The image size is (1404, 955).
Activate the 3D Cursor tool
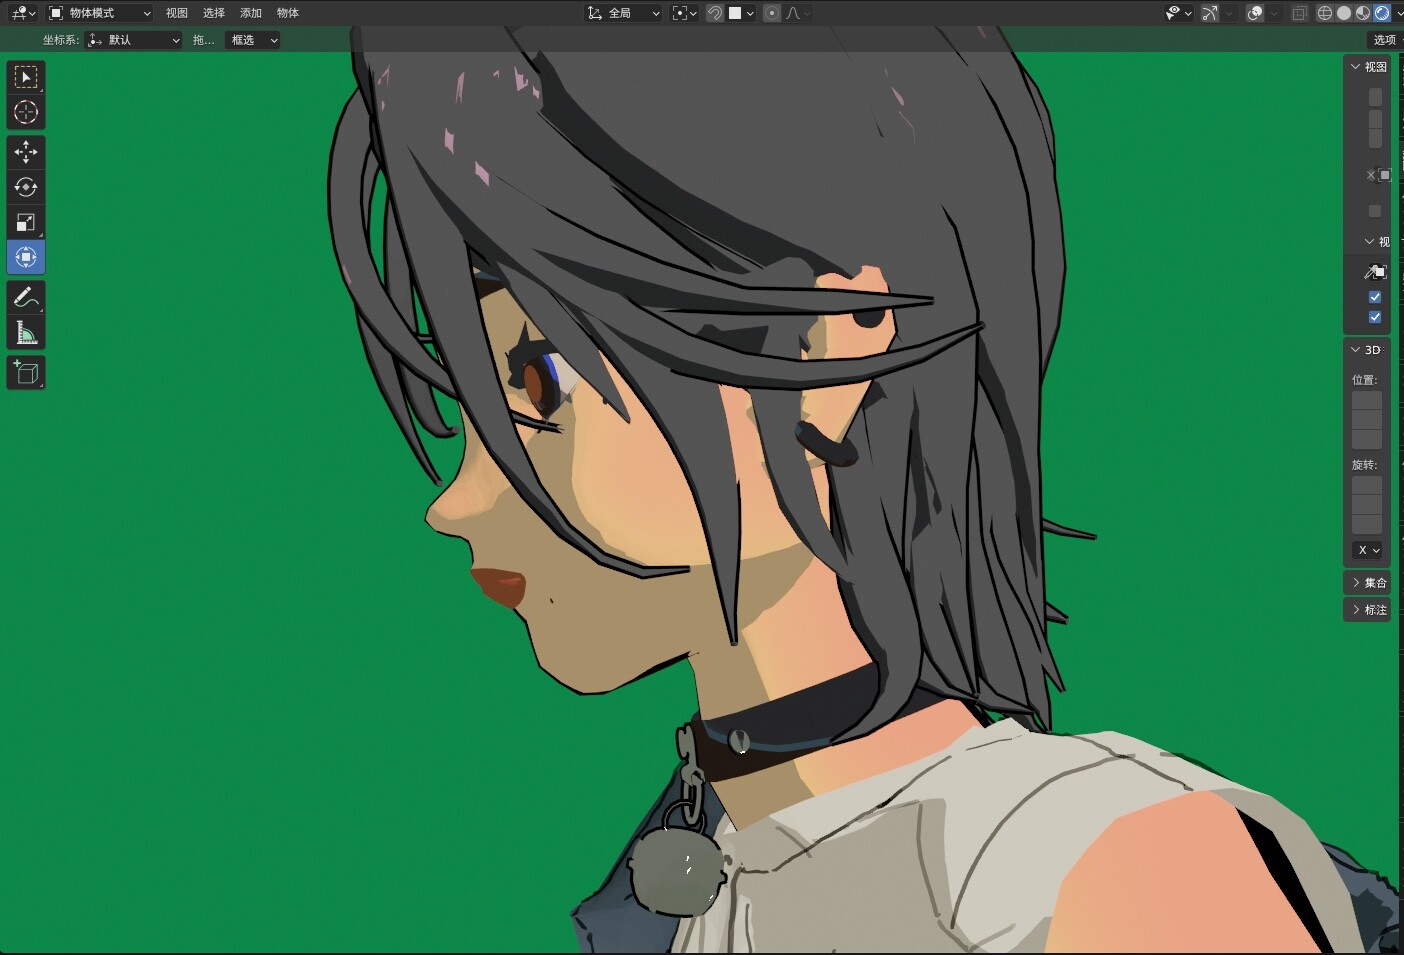tap(26, 112)
